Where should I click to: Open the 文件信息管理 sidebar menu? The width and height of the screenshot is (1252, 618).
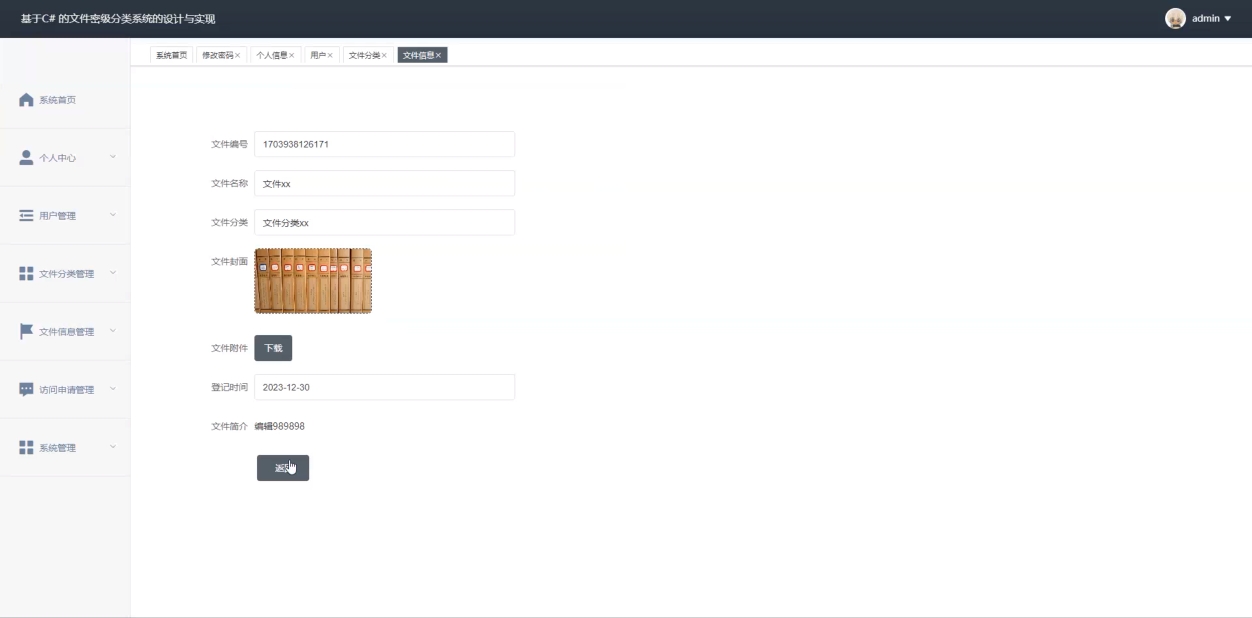pyautogui.click(x=65, y=332)
